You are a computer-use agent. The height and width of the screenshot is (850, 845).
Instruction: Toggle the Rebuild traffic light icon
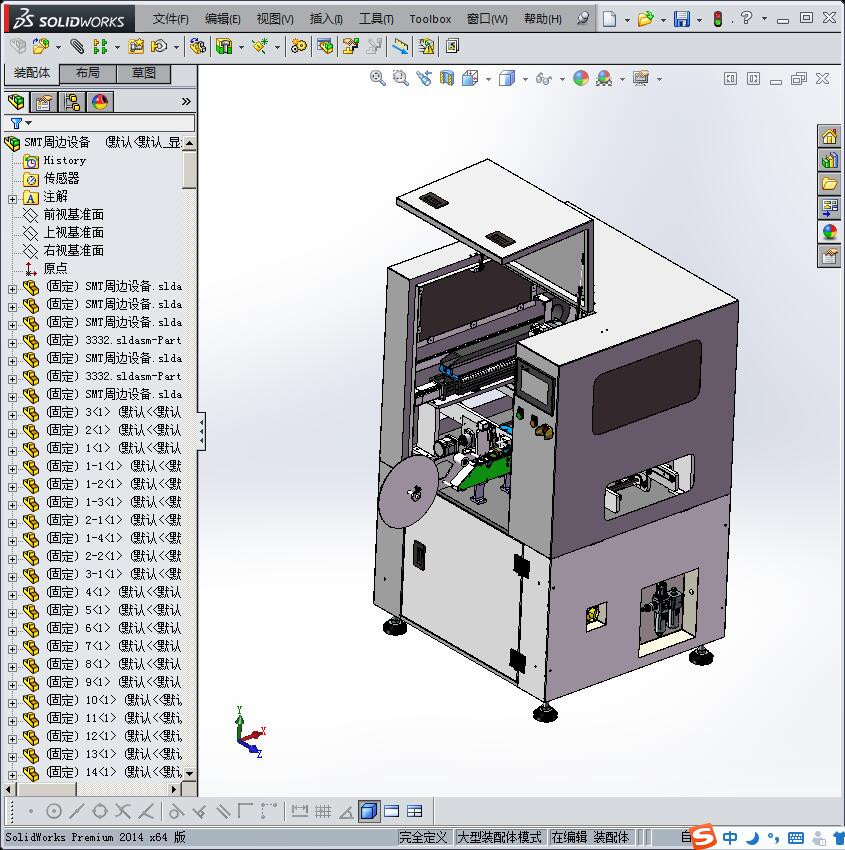(717, 19)
